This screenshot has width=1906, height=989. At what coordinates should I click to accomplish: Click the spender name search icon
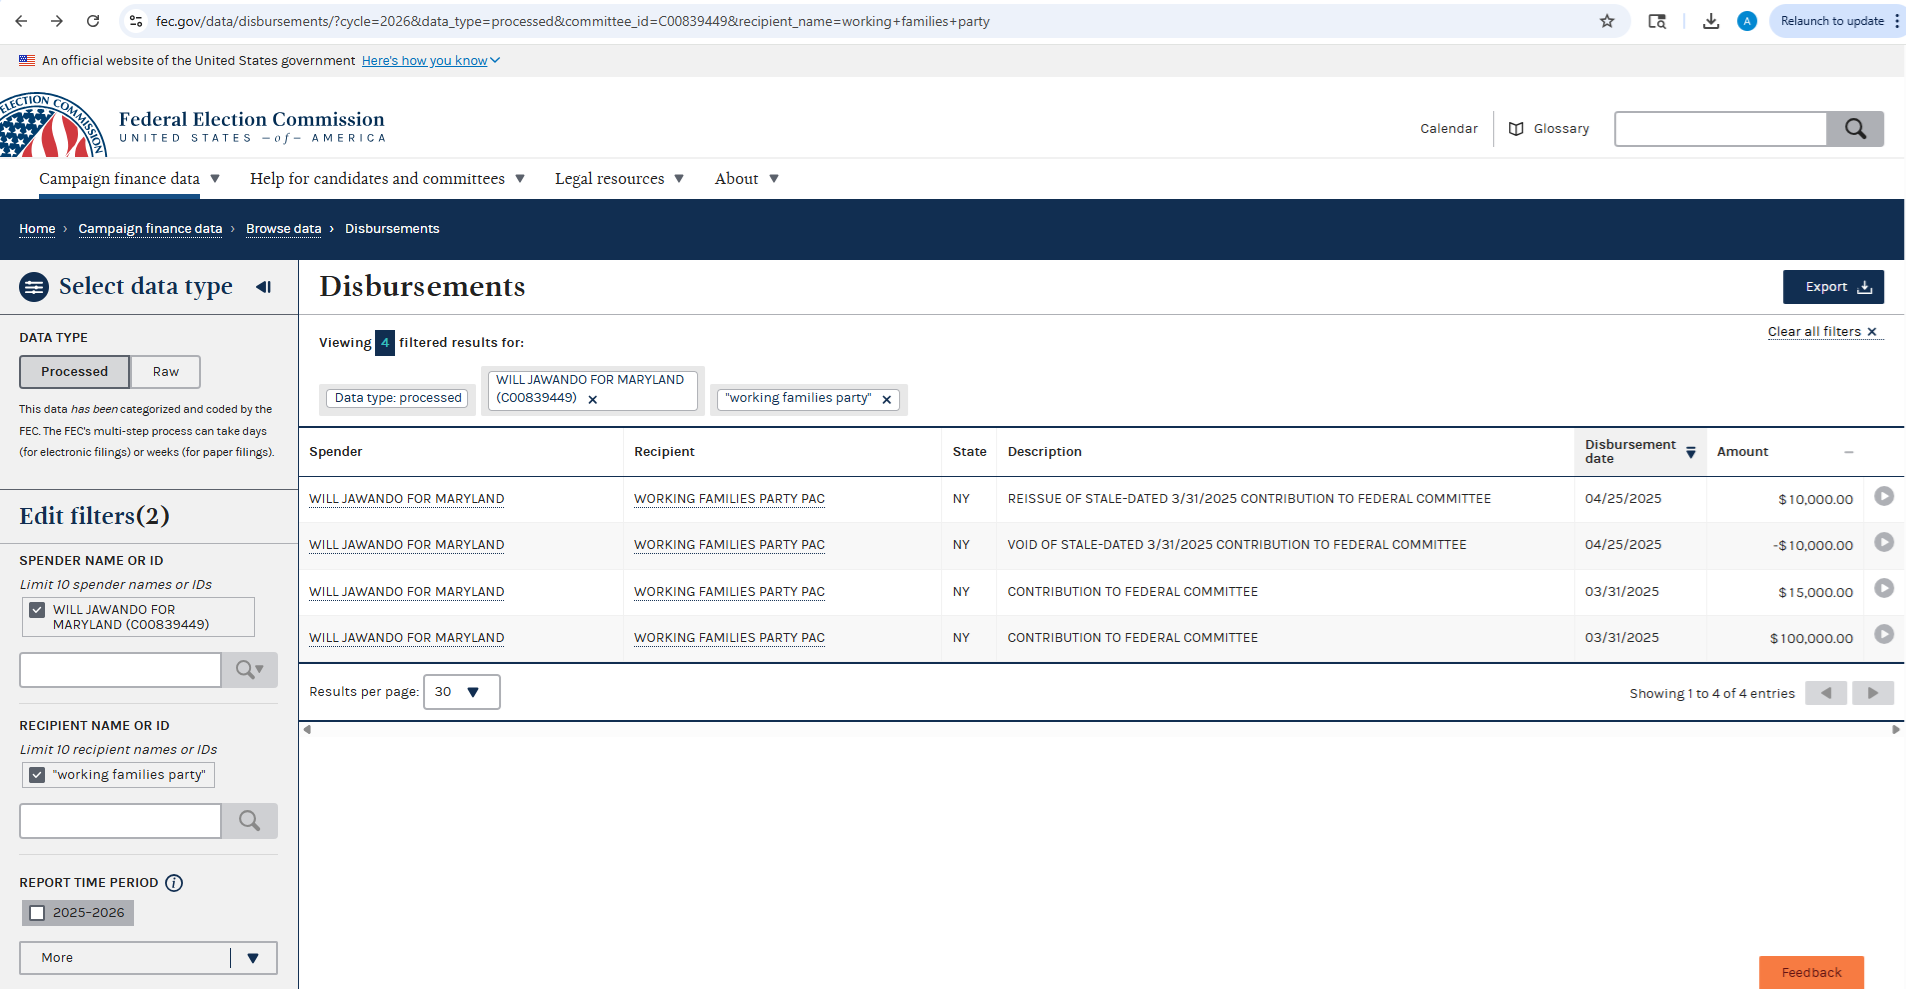pyautogui.click(x=249, y=670)
